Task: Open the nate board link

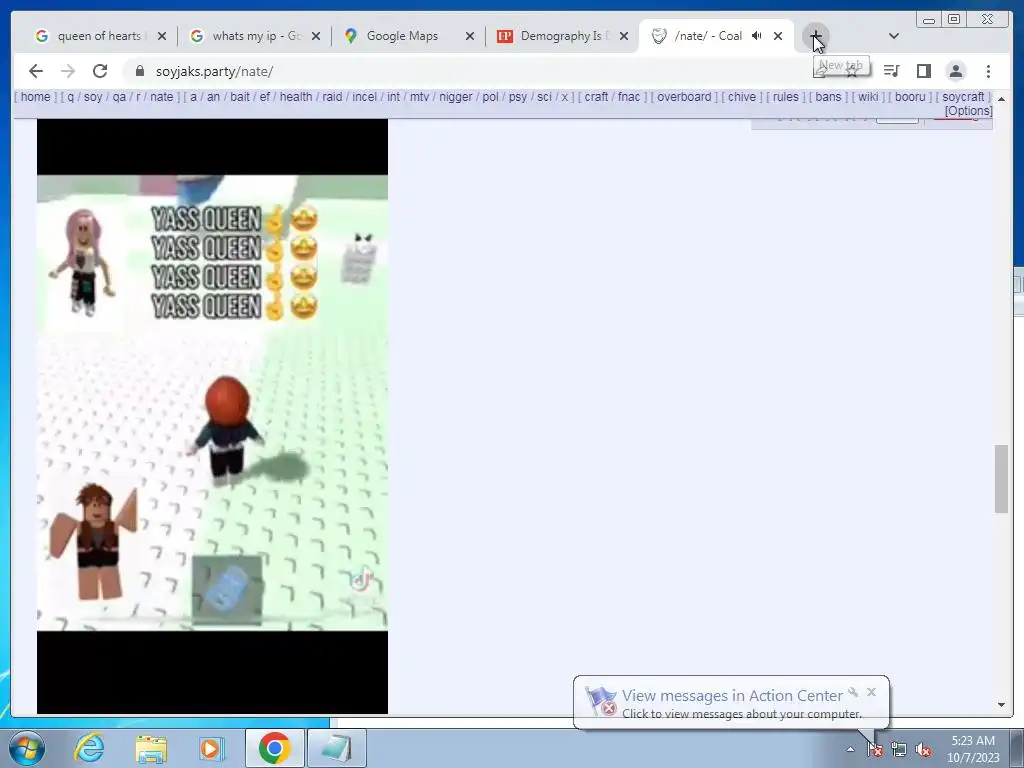Action: (x=161, y=97)
